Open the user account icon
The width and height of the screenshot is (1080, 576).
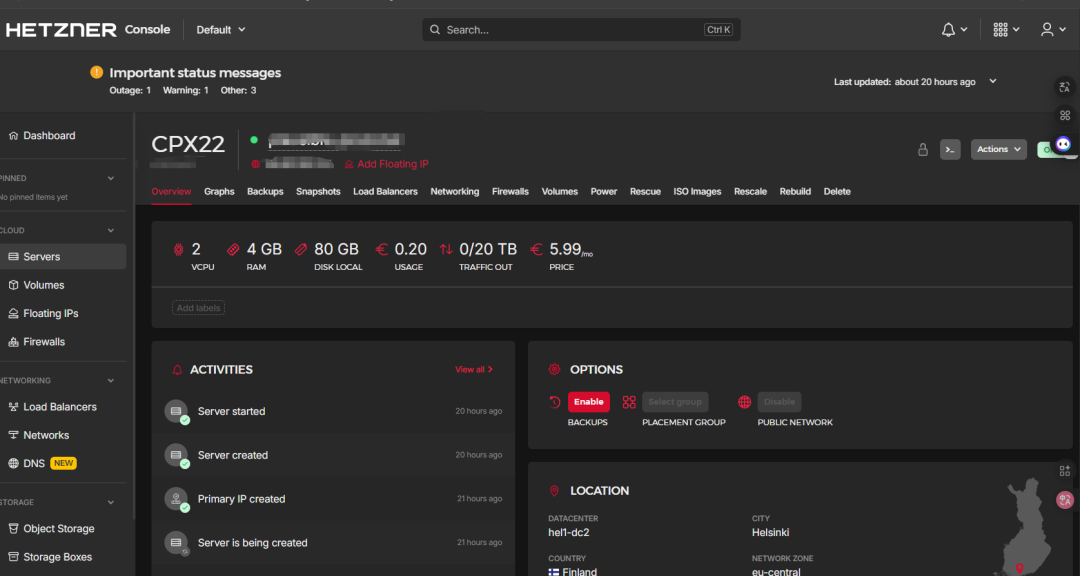click(1047, 30)
